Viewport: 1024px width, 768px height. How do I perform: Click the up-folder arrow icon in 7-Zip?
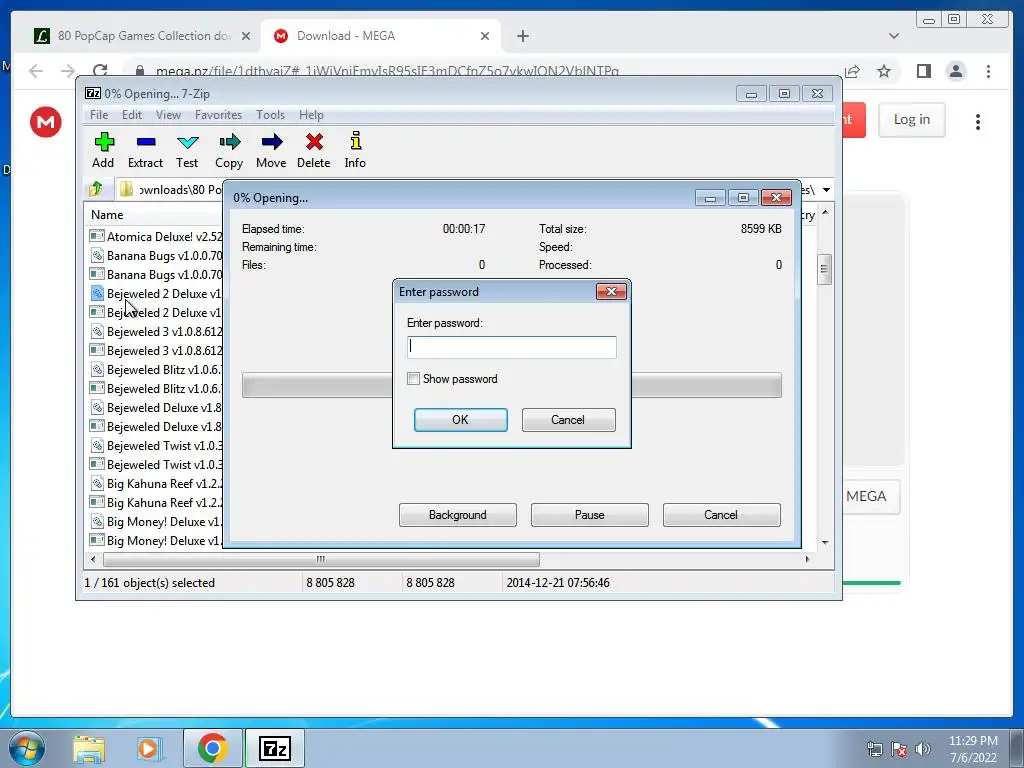[95, 189]
